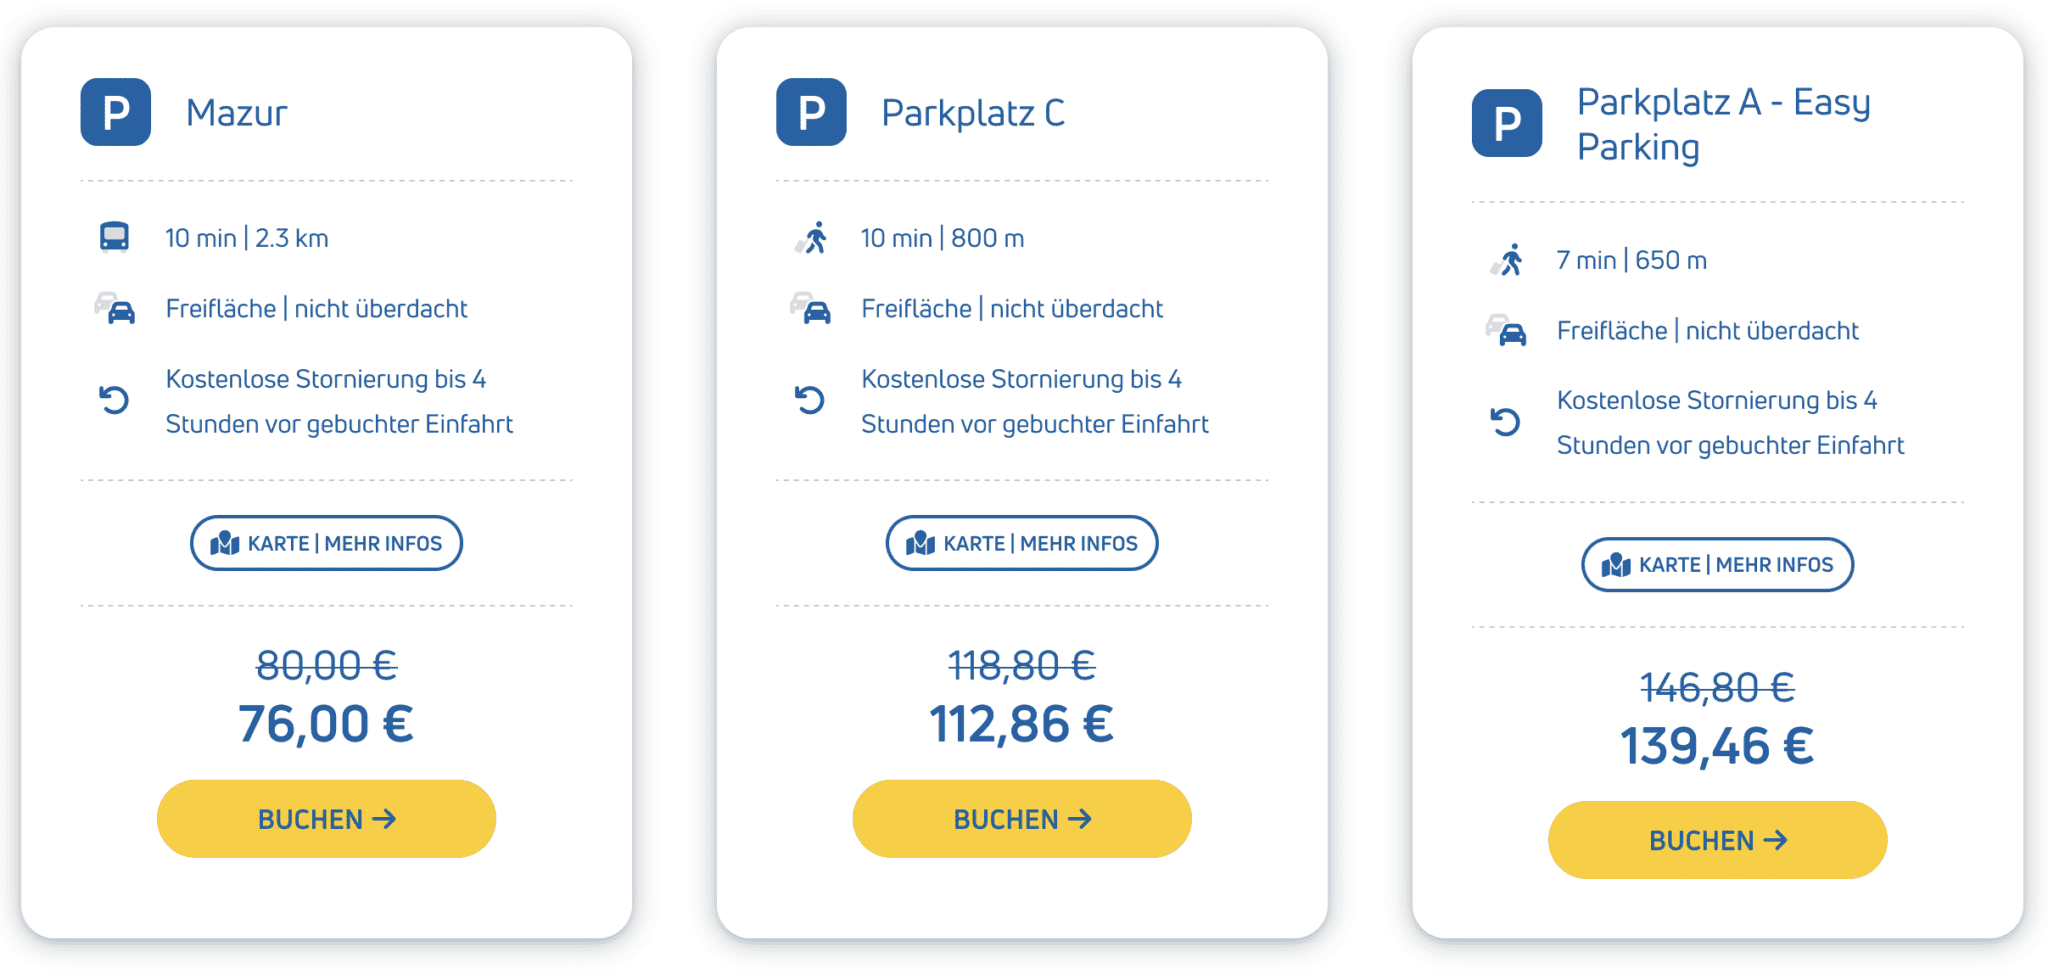Click the walking icon beside 7 min
Image resolution: width=2048 pixels, height=974 pixels.
click(1510, 260)
